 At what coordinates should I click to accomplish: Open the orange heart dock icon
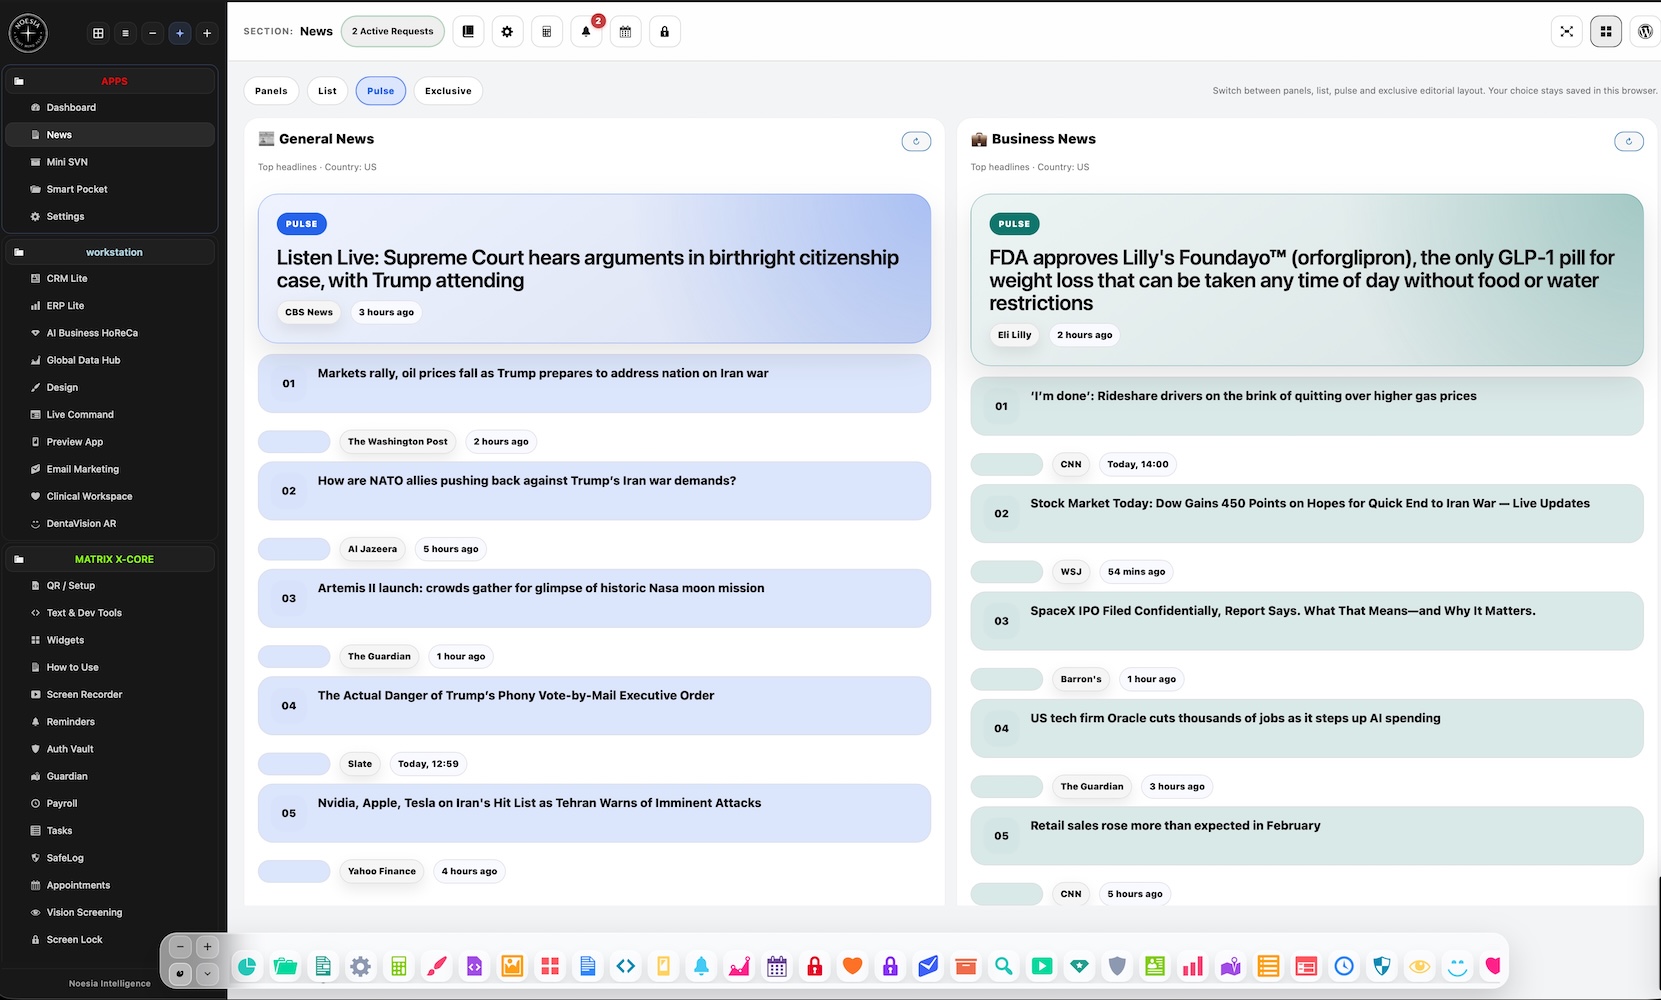pos(852,966)
